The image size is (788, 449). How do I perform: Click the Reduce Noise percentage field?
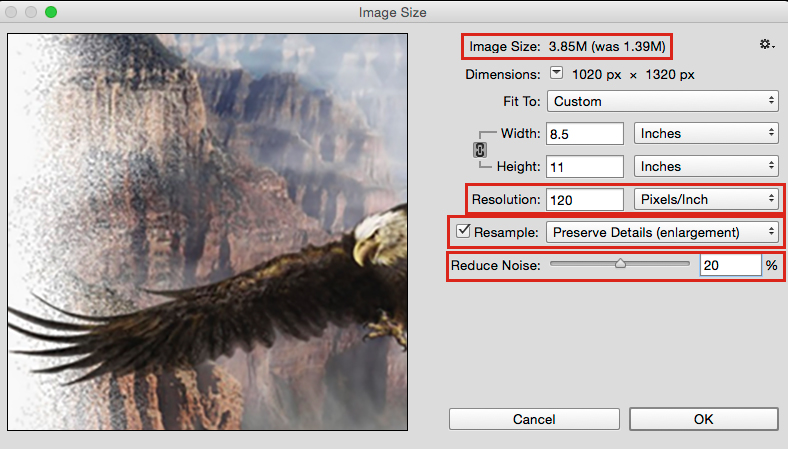[x=730, y=265]
